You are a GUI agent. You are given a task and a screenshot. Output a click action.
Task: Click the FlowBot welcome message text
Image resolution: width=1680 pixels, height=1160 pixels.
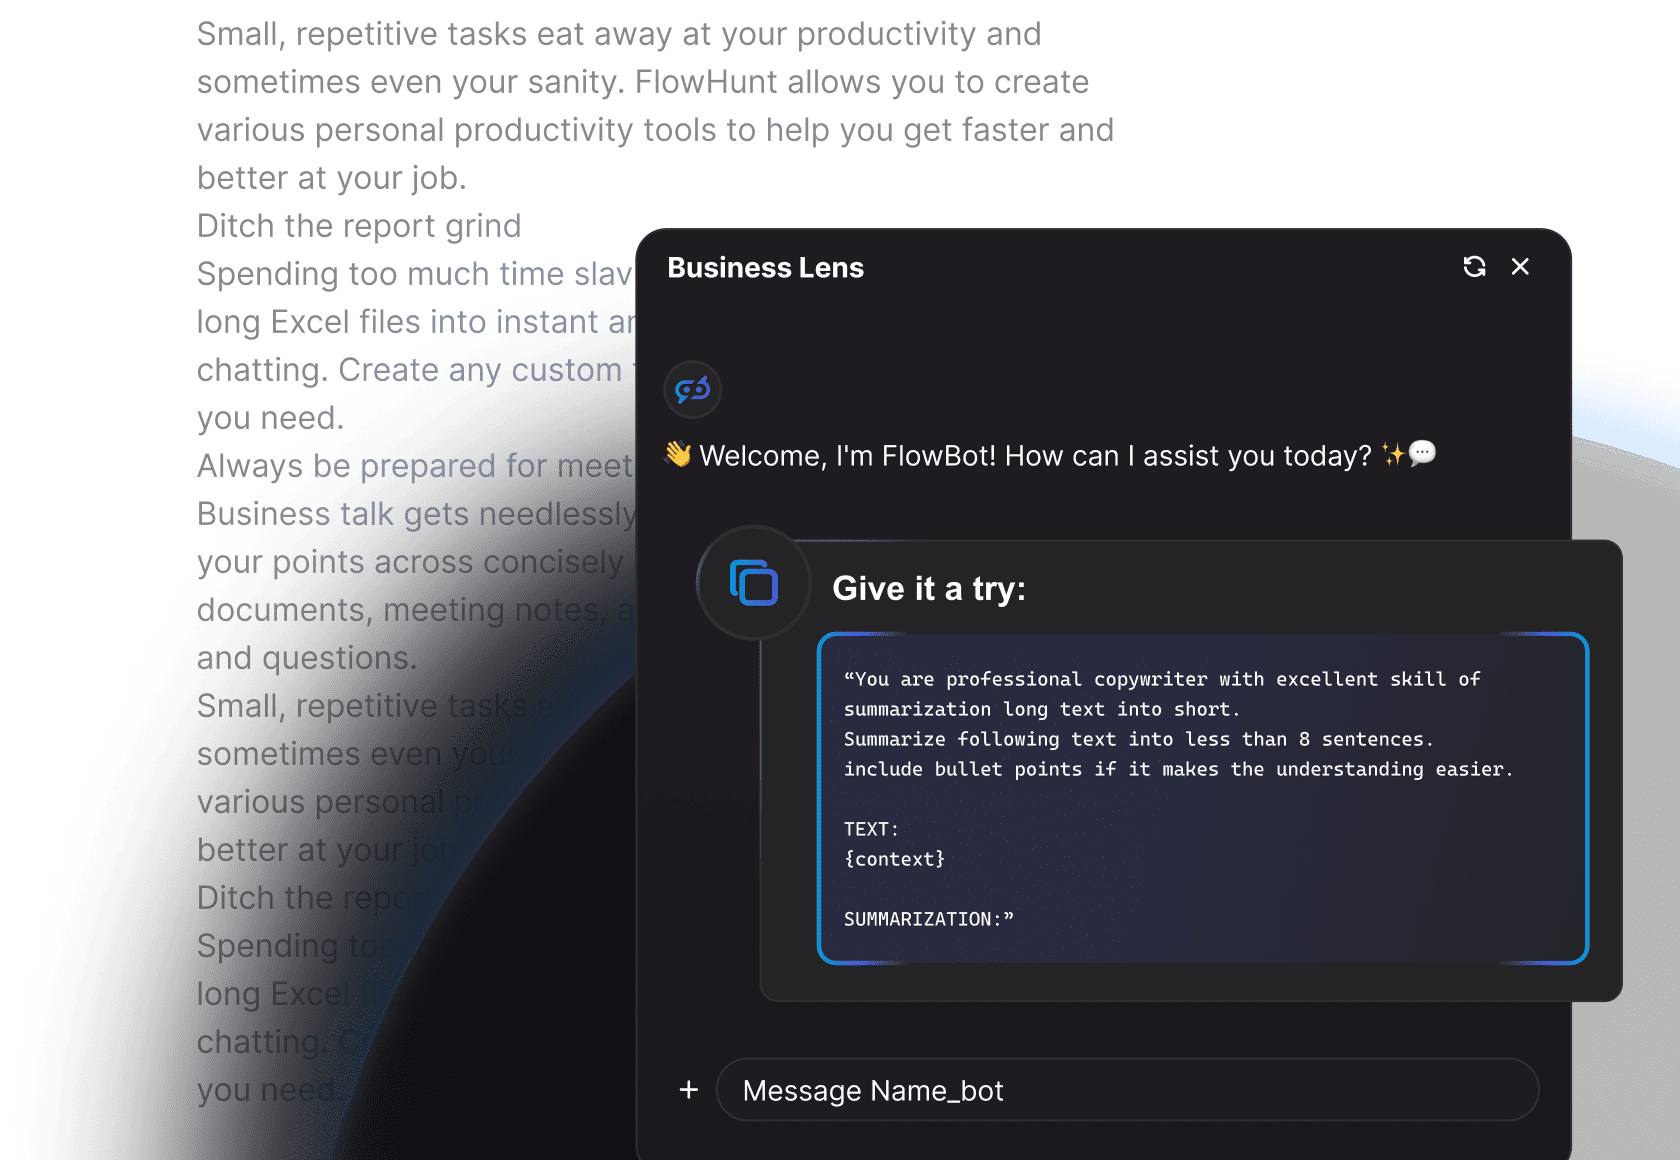[x=1035, y=456]
